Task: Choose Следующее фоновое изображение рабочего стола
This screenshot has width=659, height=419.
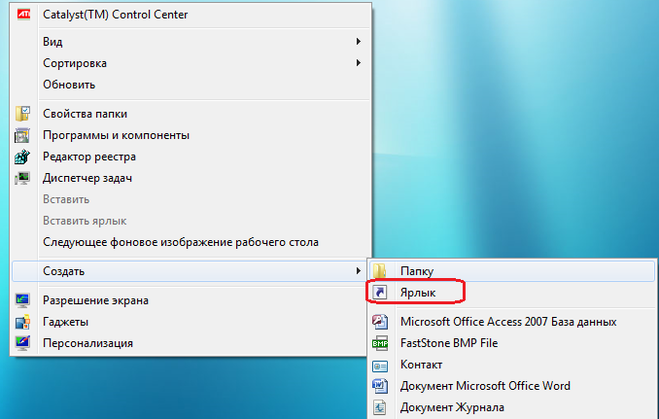Action: click(180, 242)
